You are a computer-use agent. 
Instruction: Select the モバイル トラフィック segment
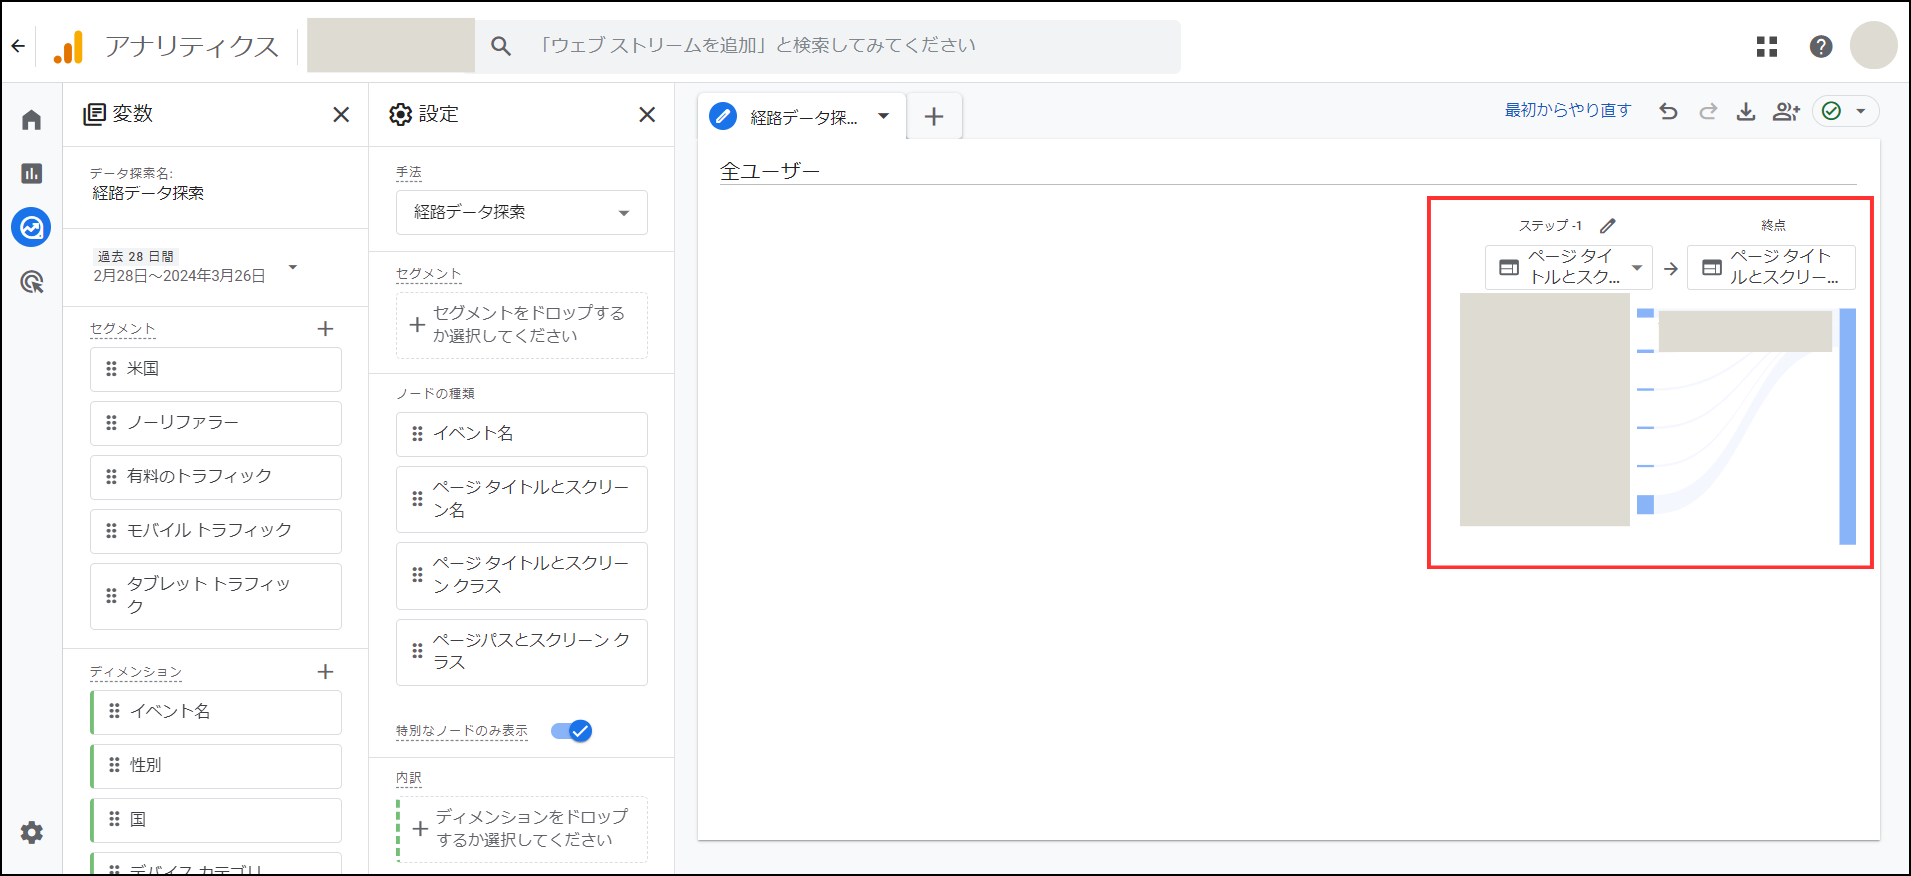[x=216, y=531]
